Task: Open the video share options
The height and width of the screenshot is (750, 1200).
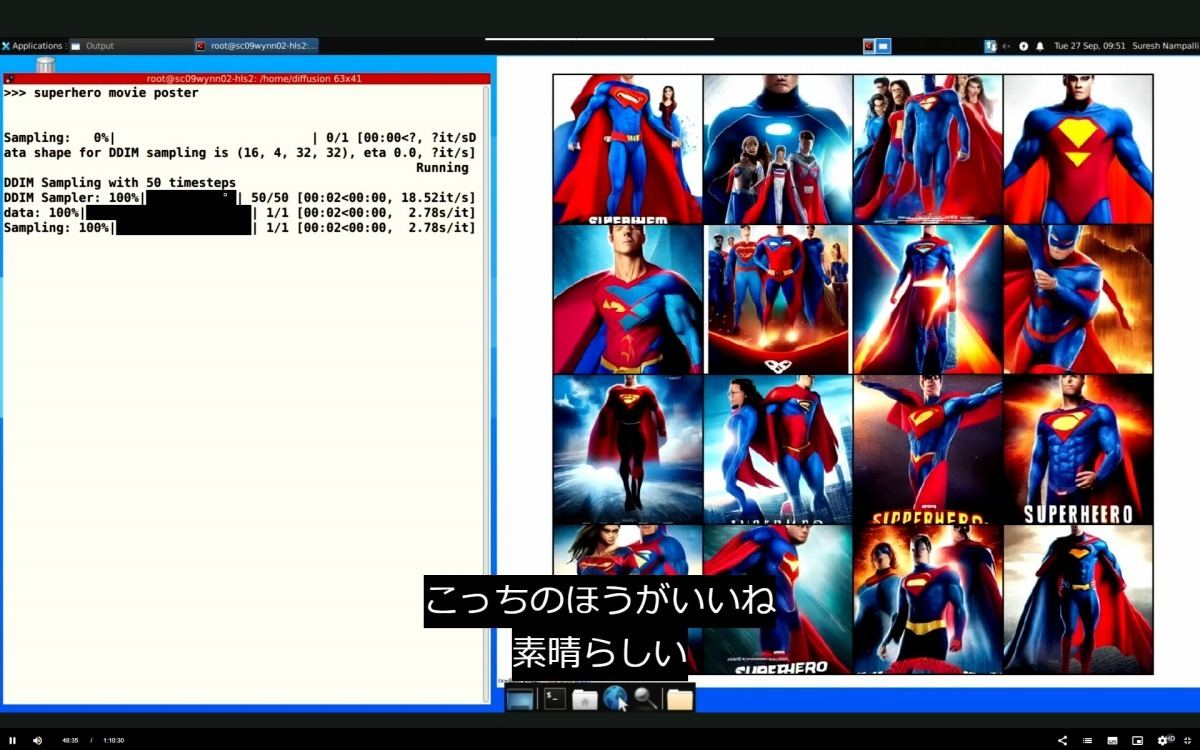Action: 1062,740
